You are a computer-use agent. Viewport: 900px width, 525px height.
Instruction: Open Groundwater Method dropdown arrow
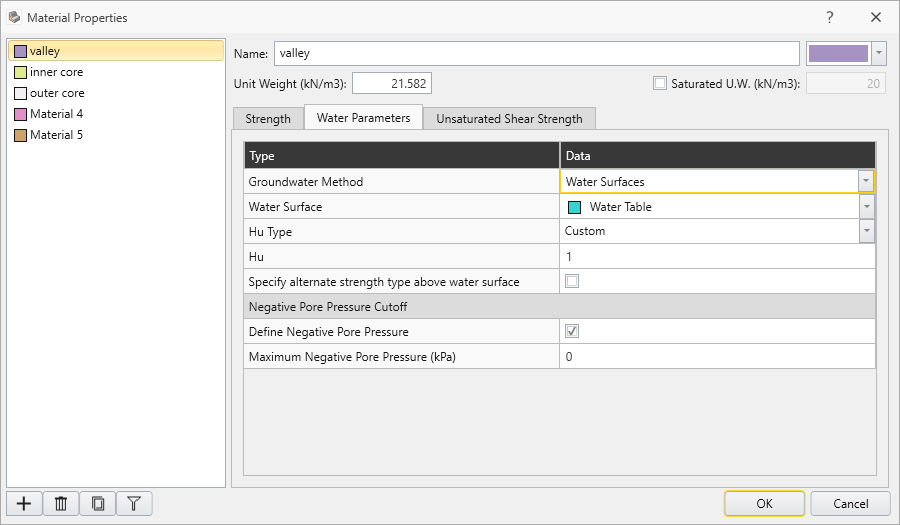[x=866, y=181]
